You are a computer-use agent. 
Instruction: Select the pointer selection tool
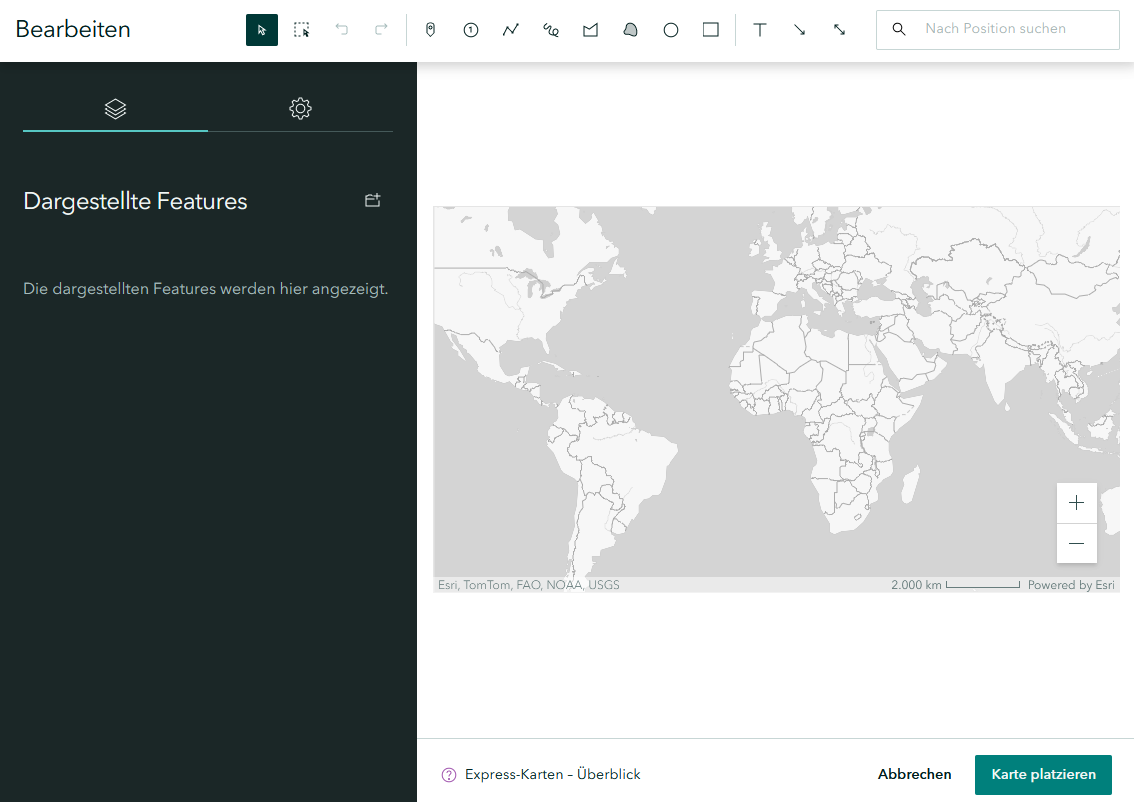(262, 30)
